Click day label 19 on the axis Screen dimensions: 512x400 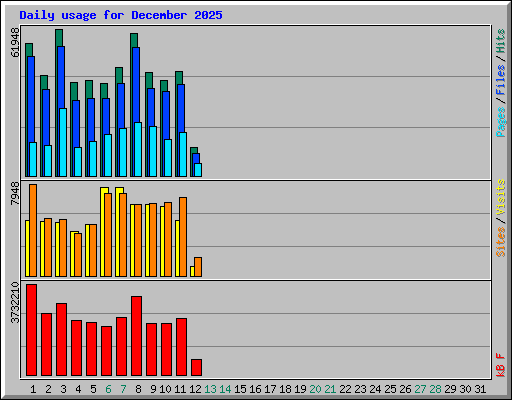tap(300, 389)
